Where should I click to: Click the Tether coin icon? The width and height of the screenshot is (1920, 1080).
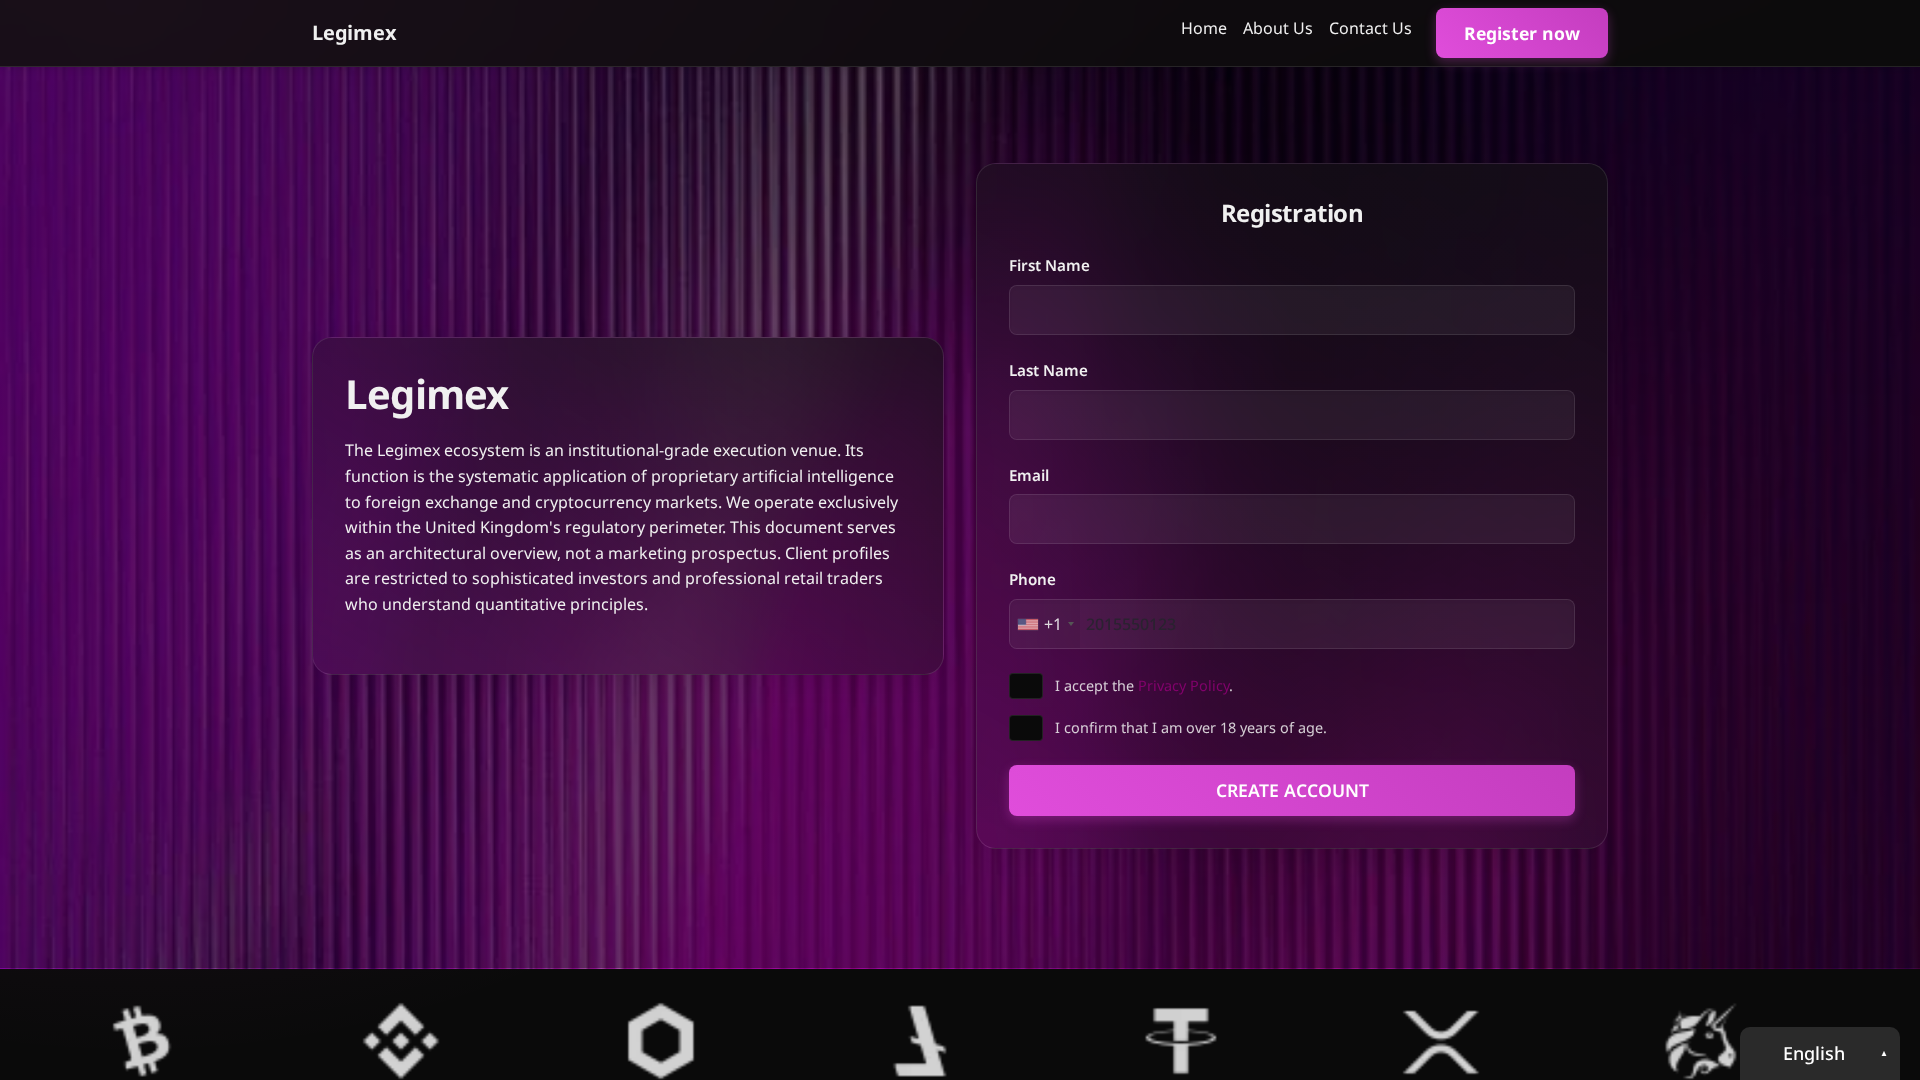1181,1041
